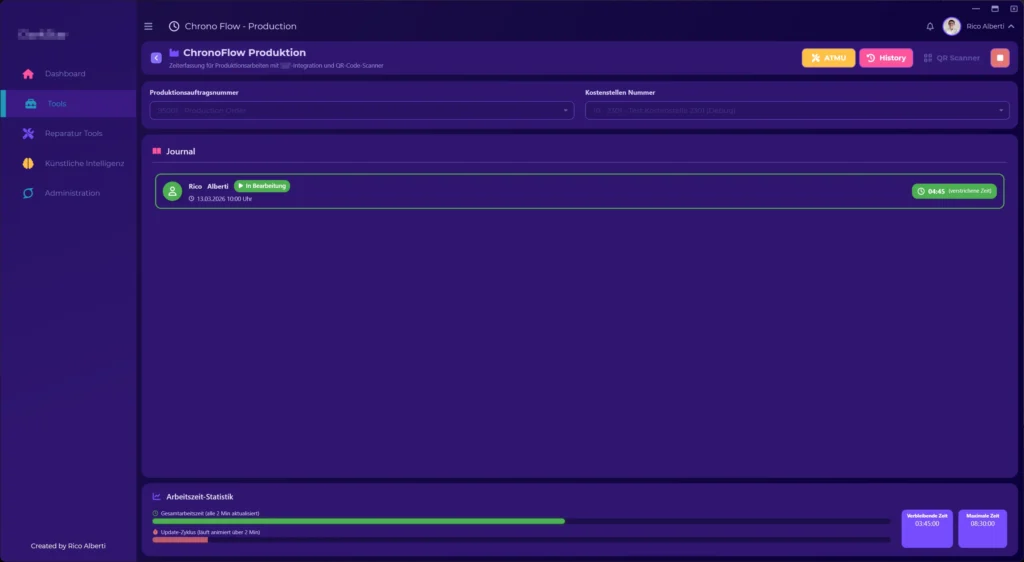Screen dimensions: 1024x562
Task: Open the hamburger menu icon
Action: pos(148,26)
